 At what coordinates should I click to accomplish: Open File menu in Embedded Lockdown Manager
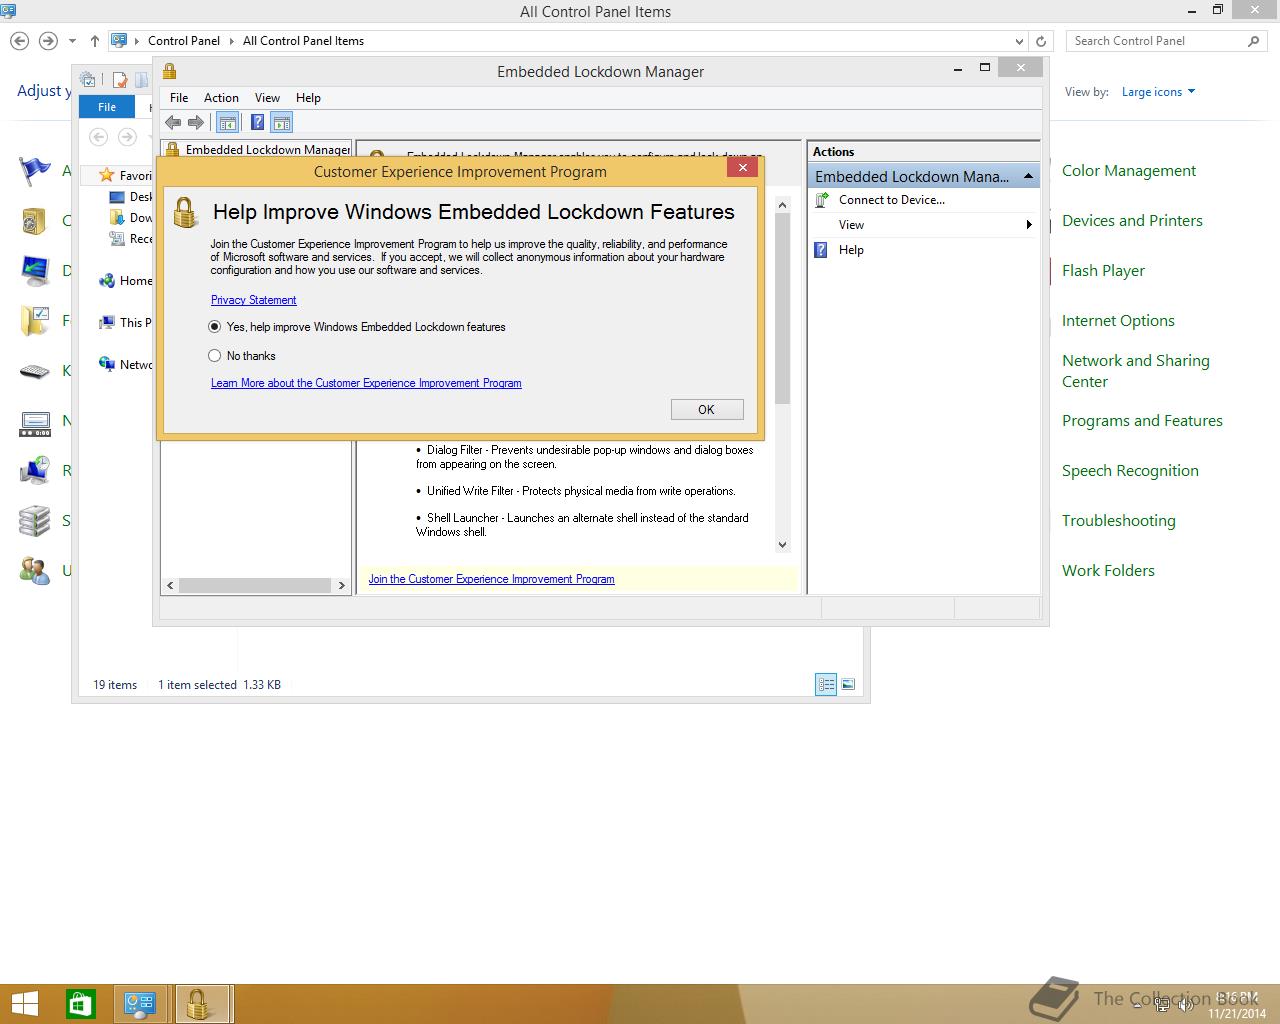179,98
